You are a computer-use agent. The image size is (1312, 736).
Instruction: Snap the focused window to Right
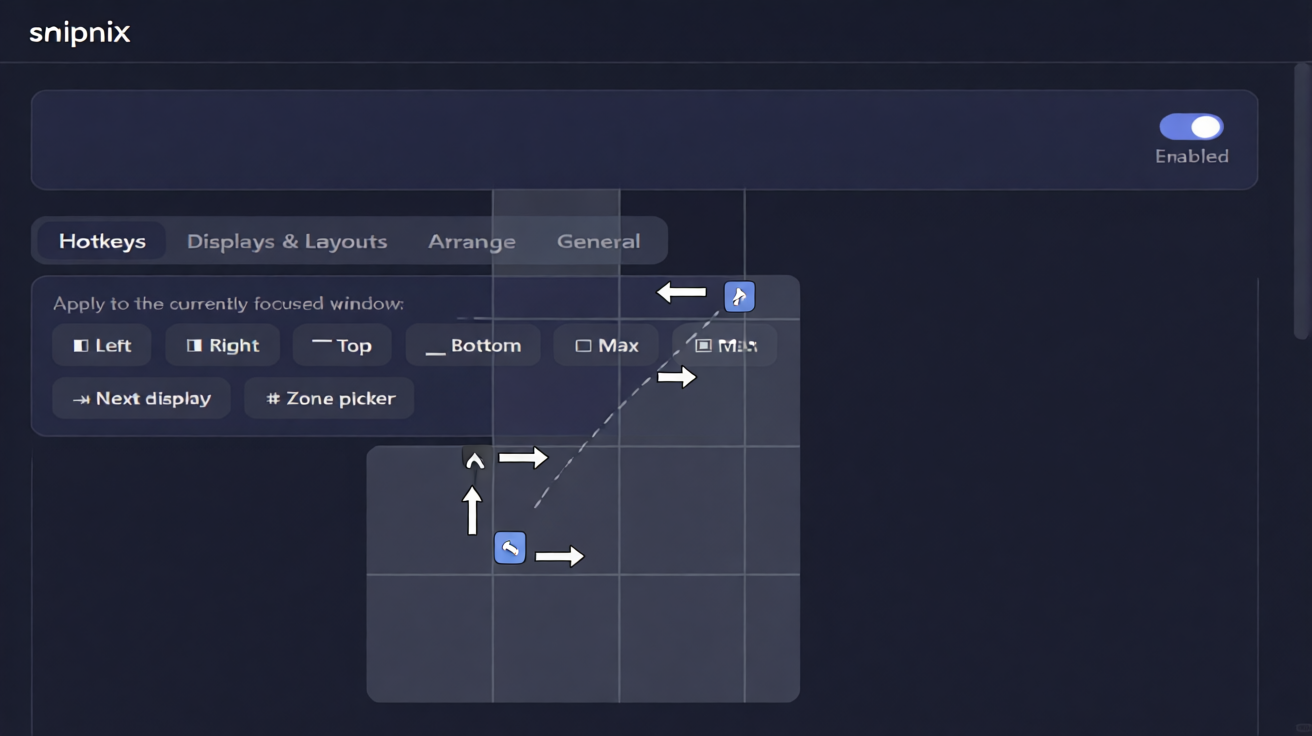pos(223,345)
